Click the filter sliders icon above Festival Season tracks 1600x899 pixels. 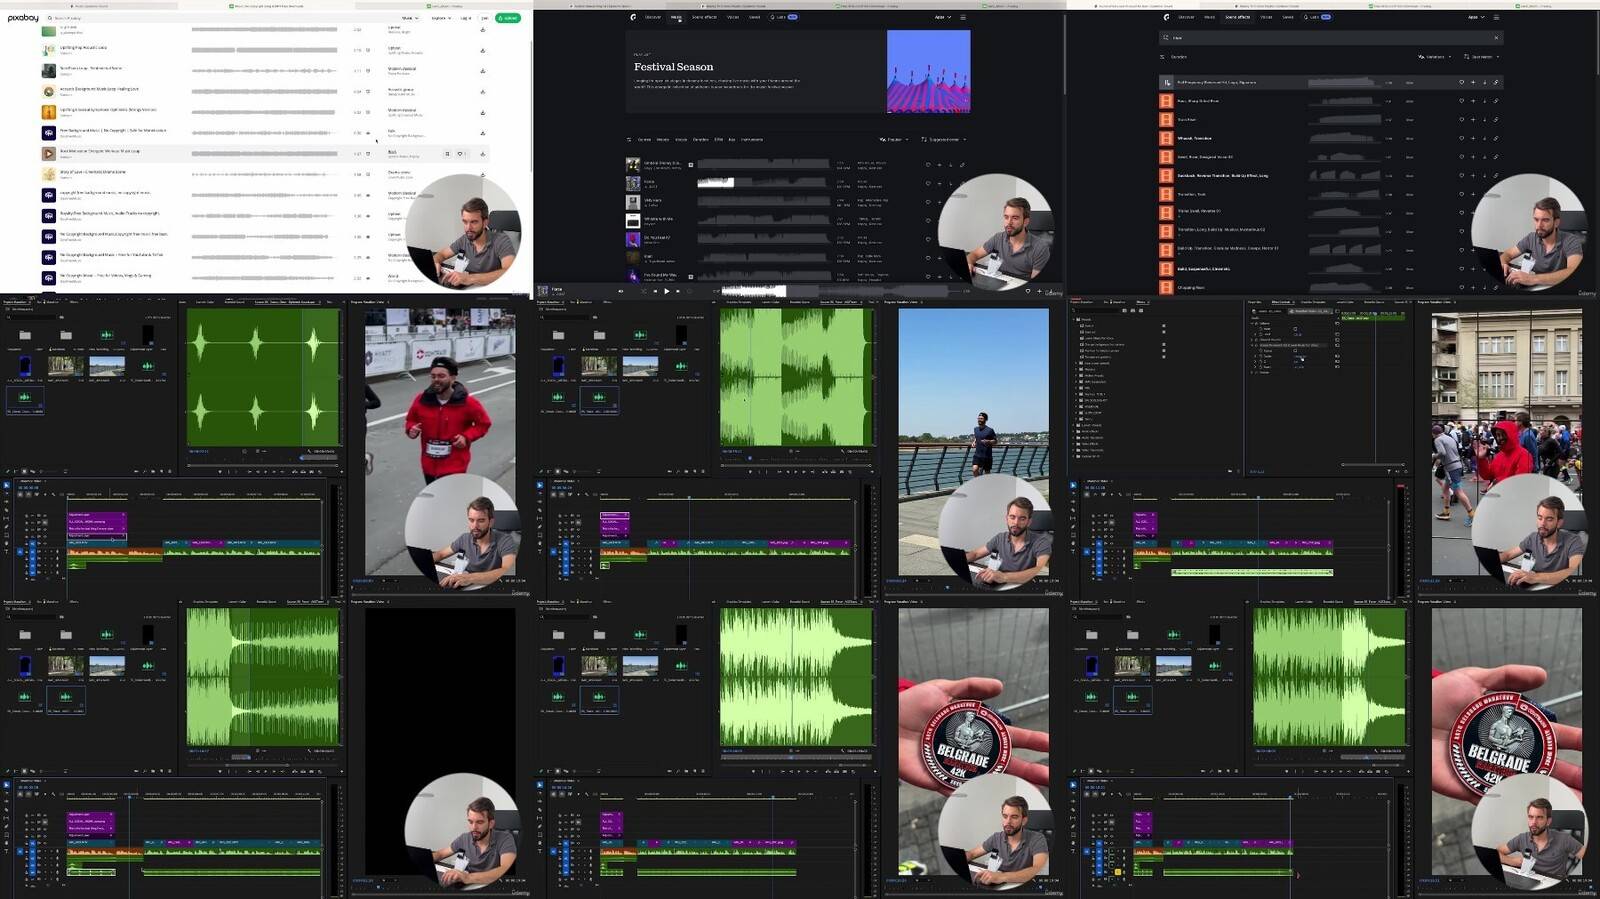[629, 140]
